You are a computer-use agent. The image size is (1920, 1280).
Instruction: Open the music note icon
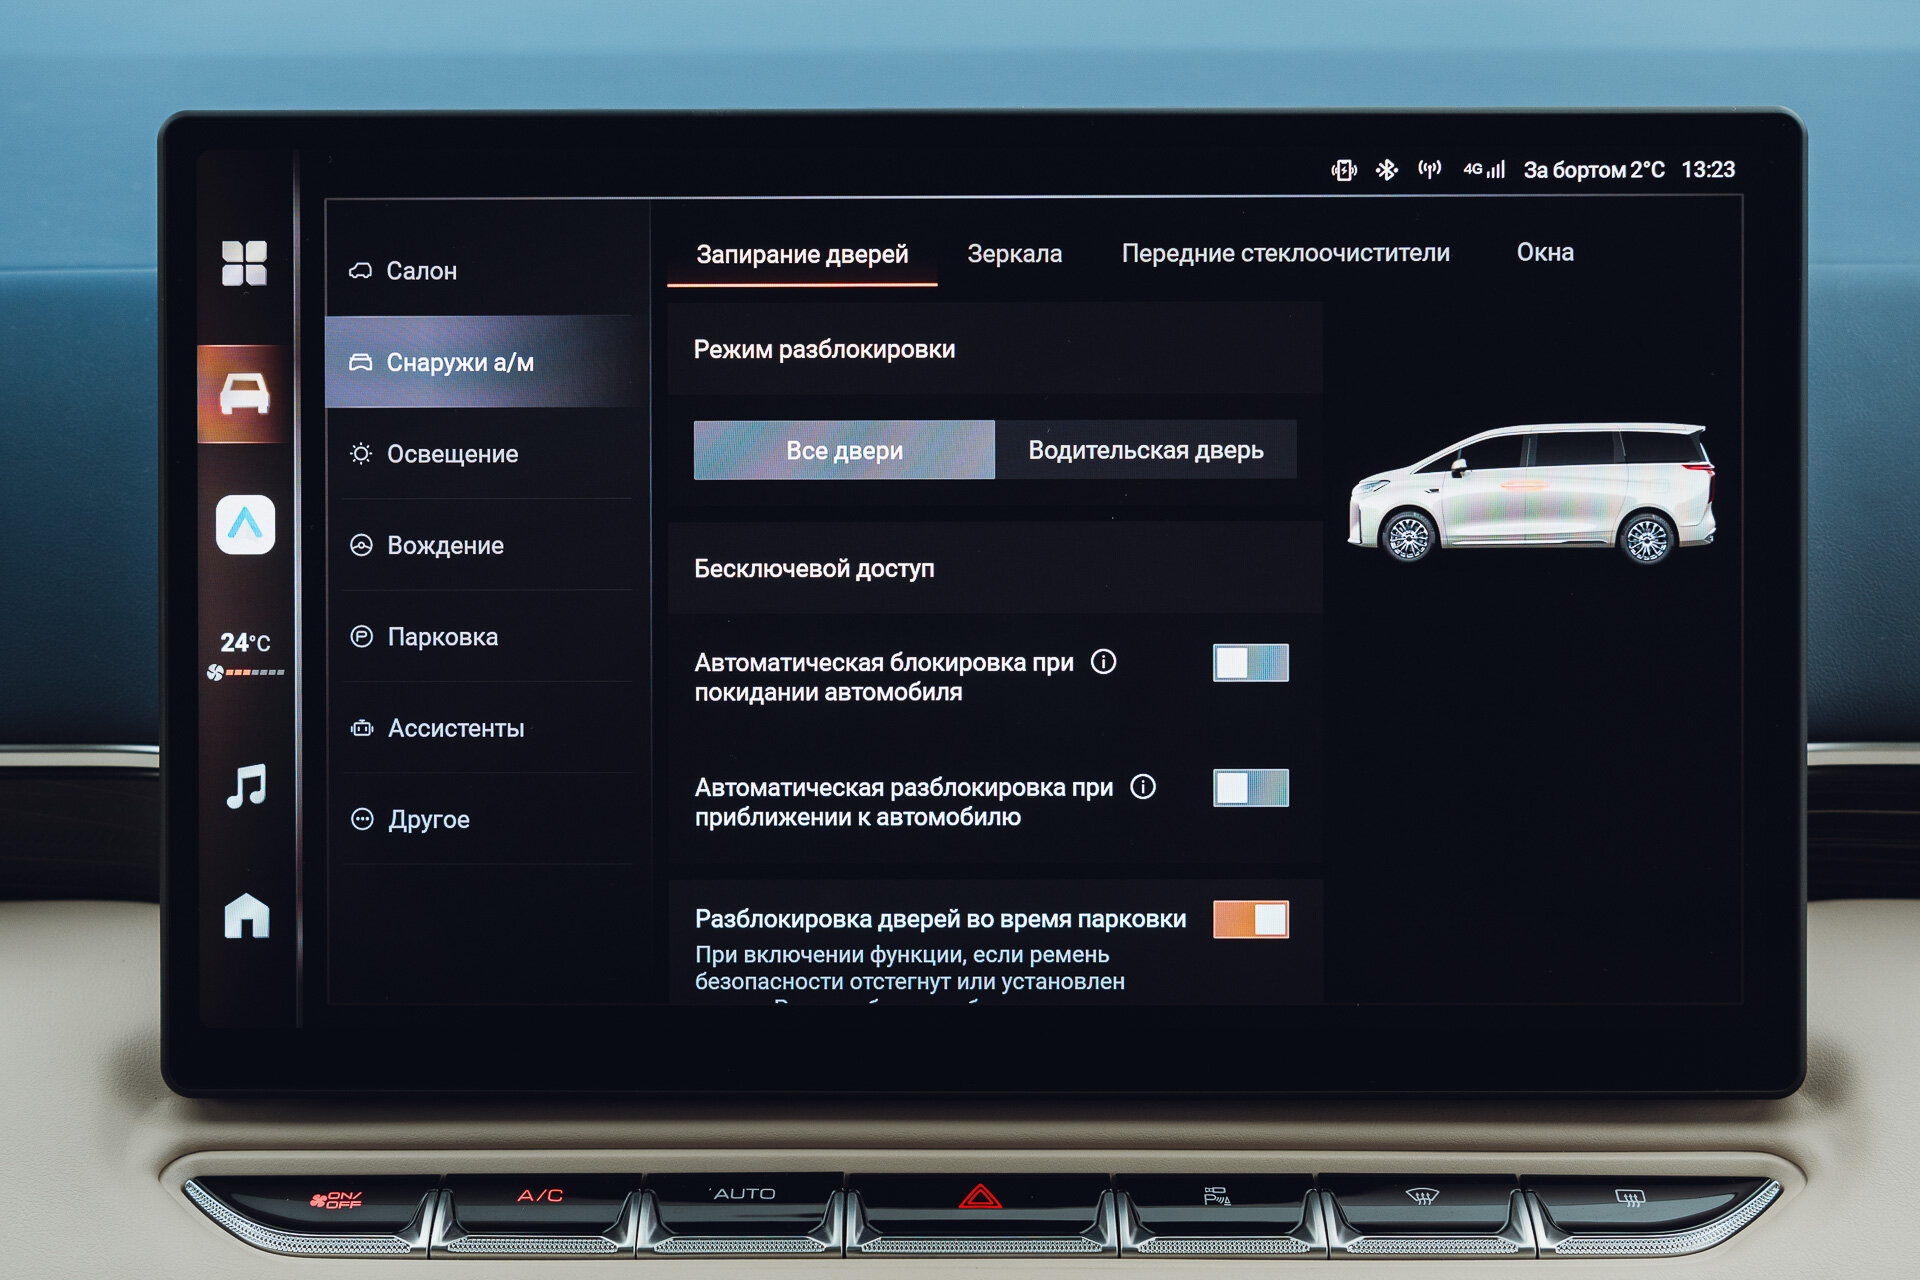[x=246, y=786]
